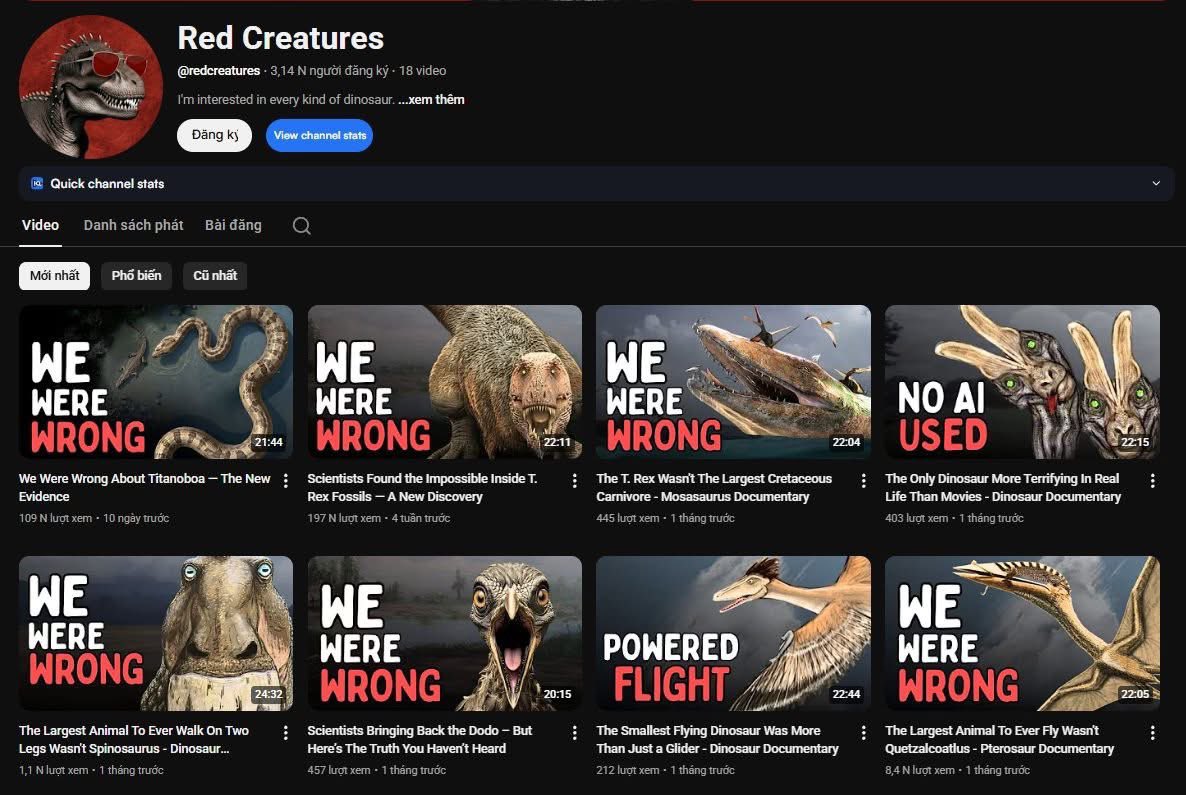Click the @redcreatures handle text
The width and height of the screenshot is (1186, 795).
point(219,70)
